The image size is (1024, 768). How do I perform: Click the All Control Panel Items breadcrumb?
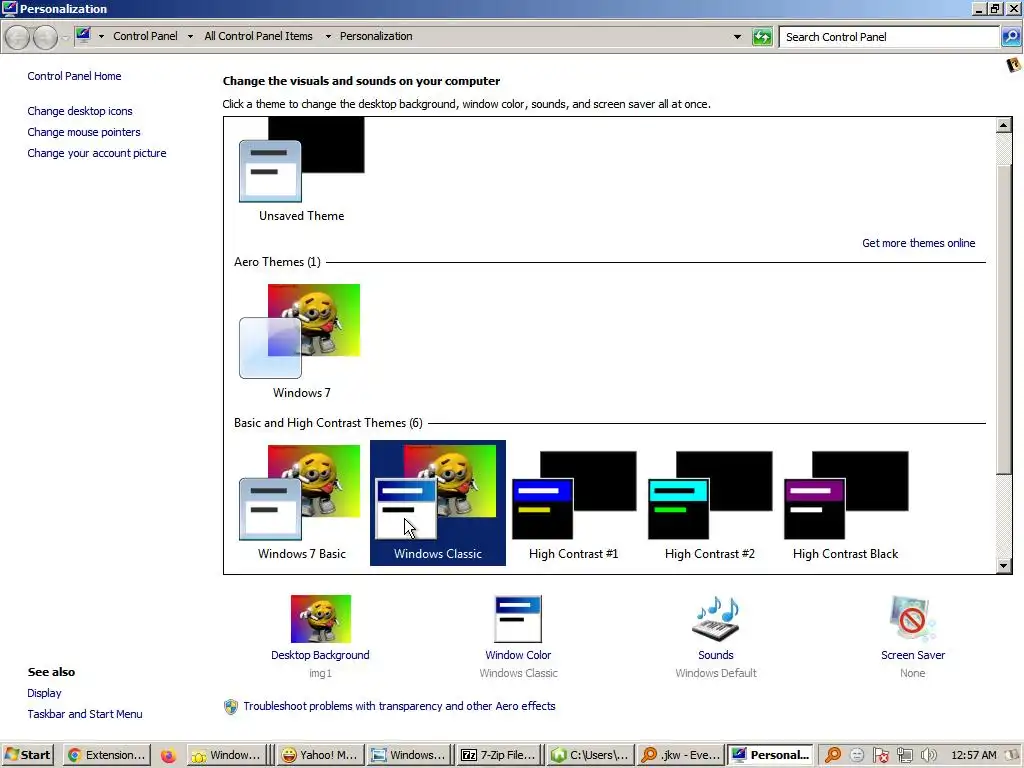(x=258, y=36)
